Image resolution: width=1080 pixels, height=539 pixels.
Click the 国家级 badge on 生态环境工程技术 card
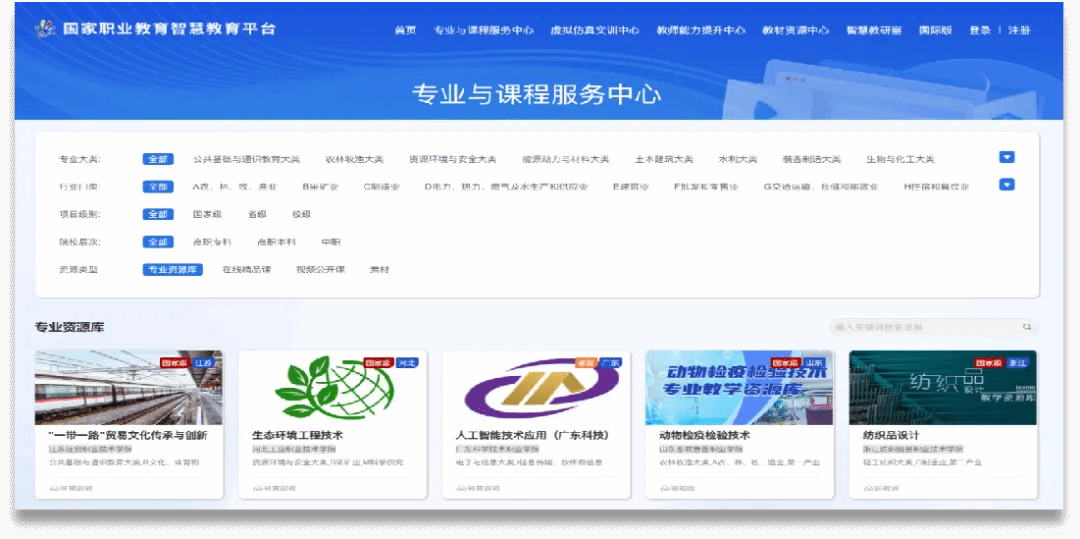tap(377, 363)
